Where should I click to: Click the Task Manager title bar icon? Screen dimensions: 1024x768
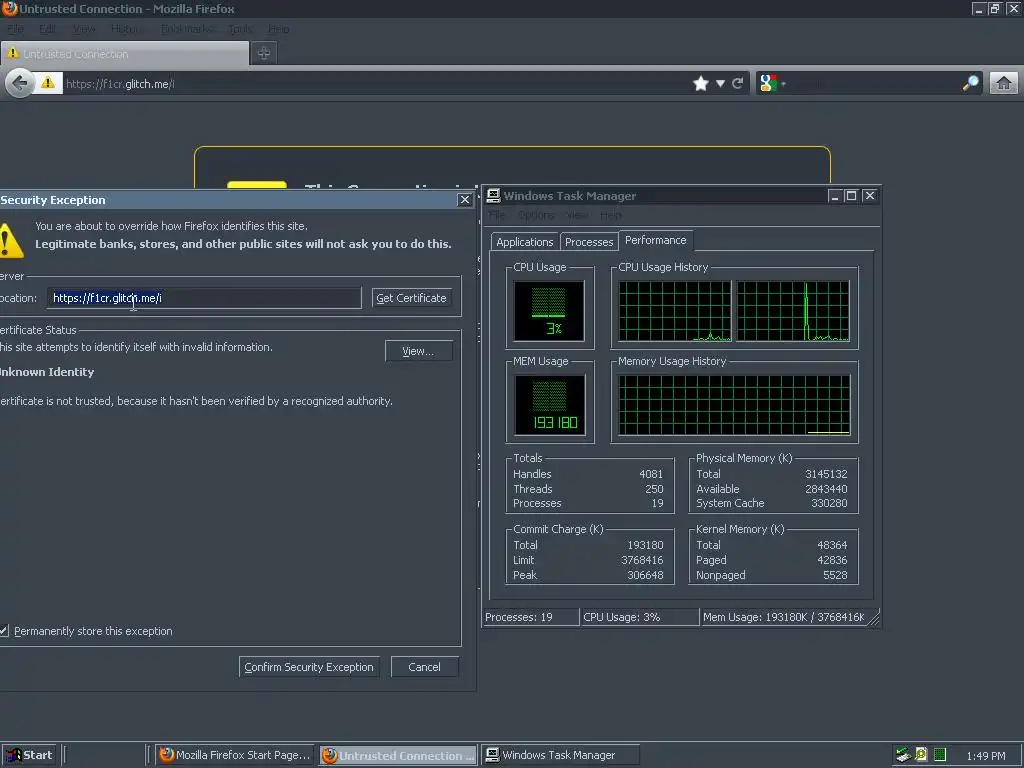point(493,195)
